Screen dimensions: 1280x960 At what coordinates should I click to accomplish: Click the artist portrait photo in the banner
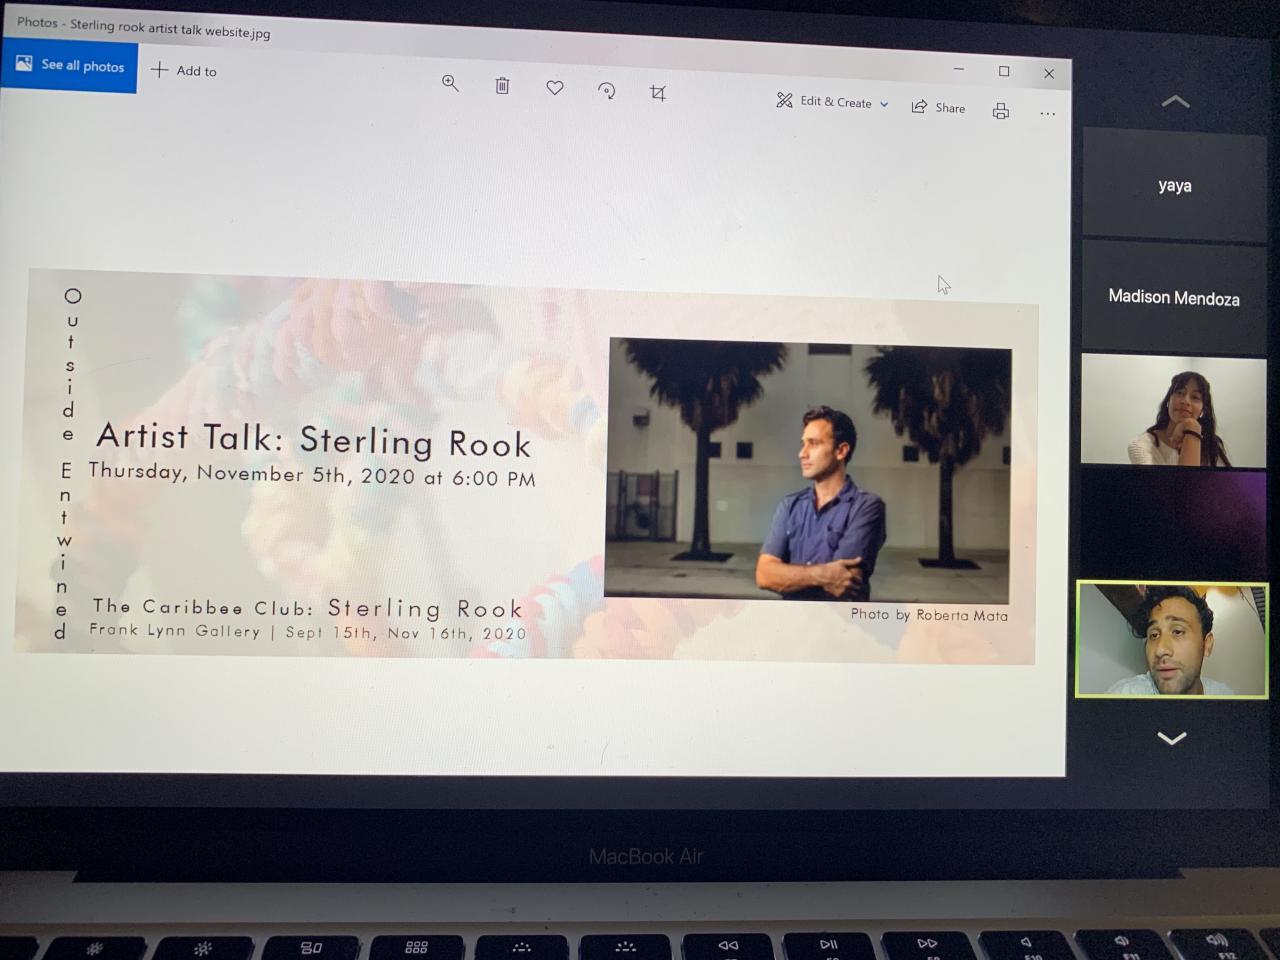[x=808, y=470]
